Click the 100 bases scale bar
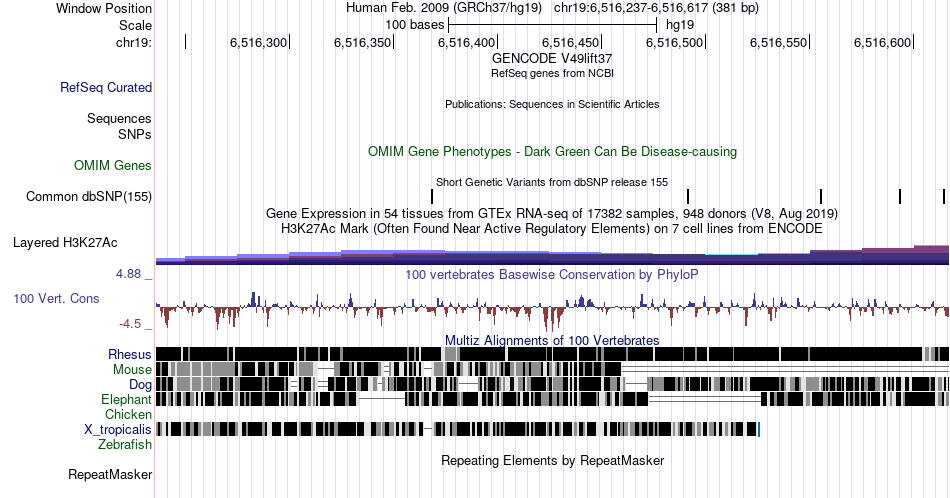The height and width of the screenshot is (498, 950). pos(553,25)
